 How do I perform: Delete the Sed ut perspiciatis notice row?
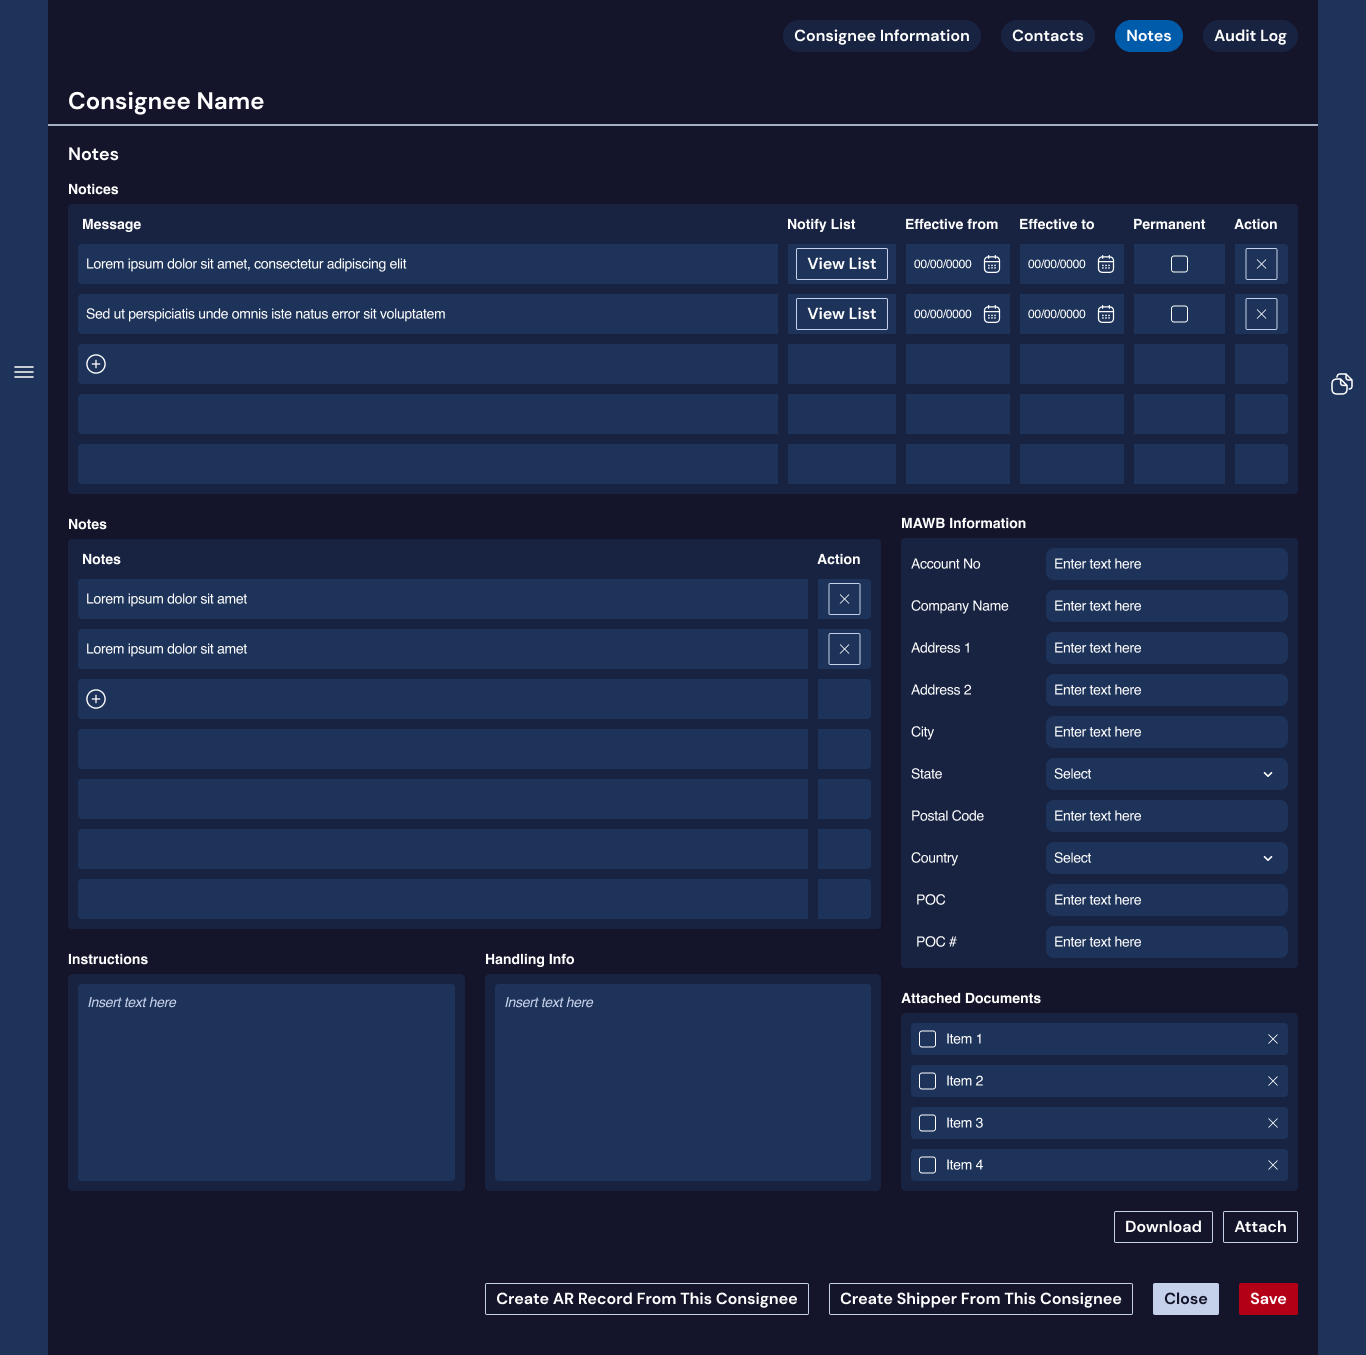click(x=1261, y=314)
